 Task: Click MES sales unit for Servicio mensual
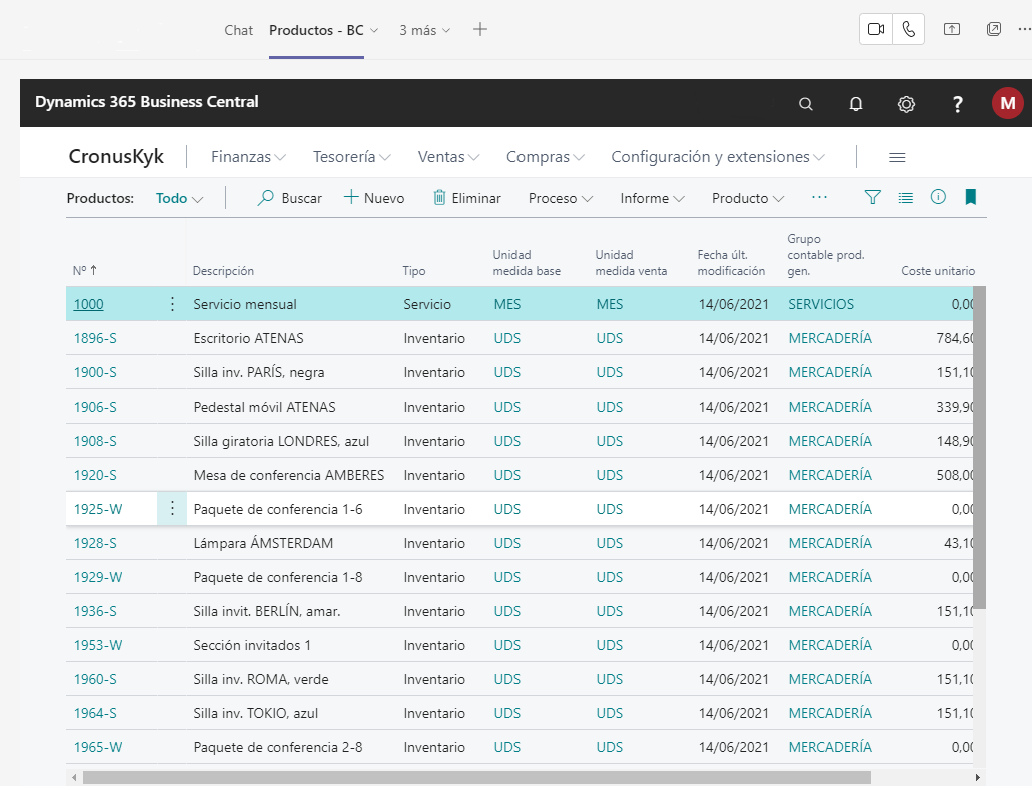pos(609,304)
